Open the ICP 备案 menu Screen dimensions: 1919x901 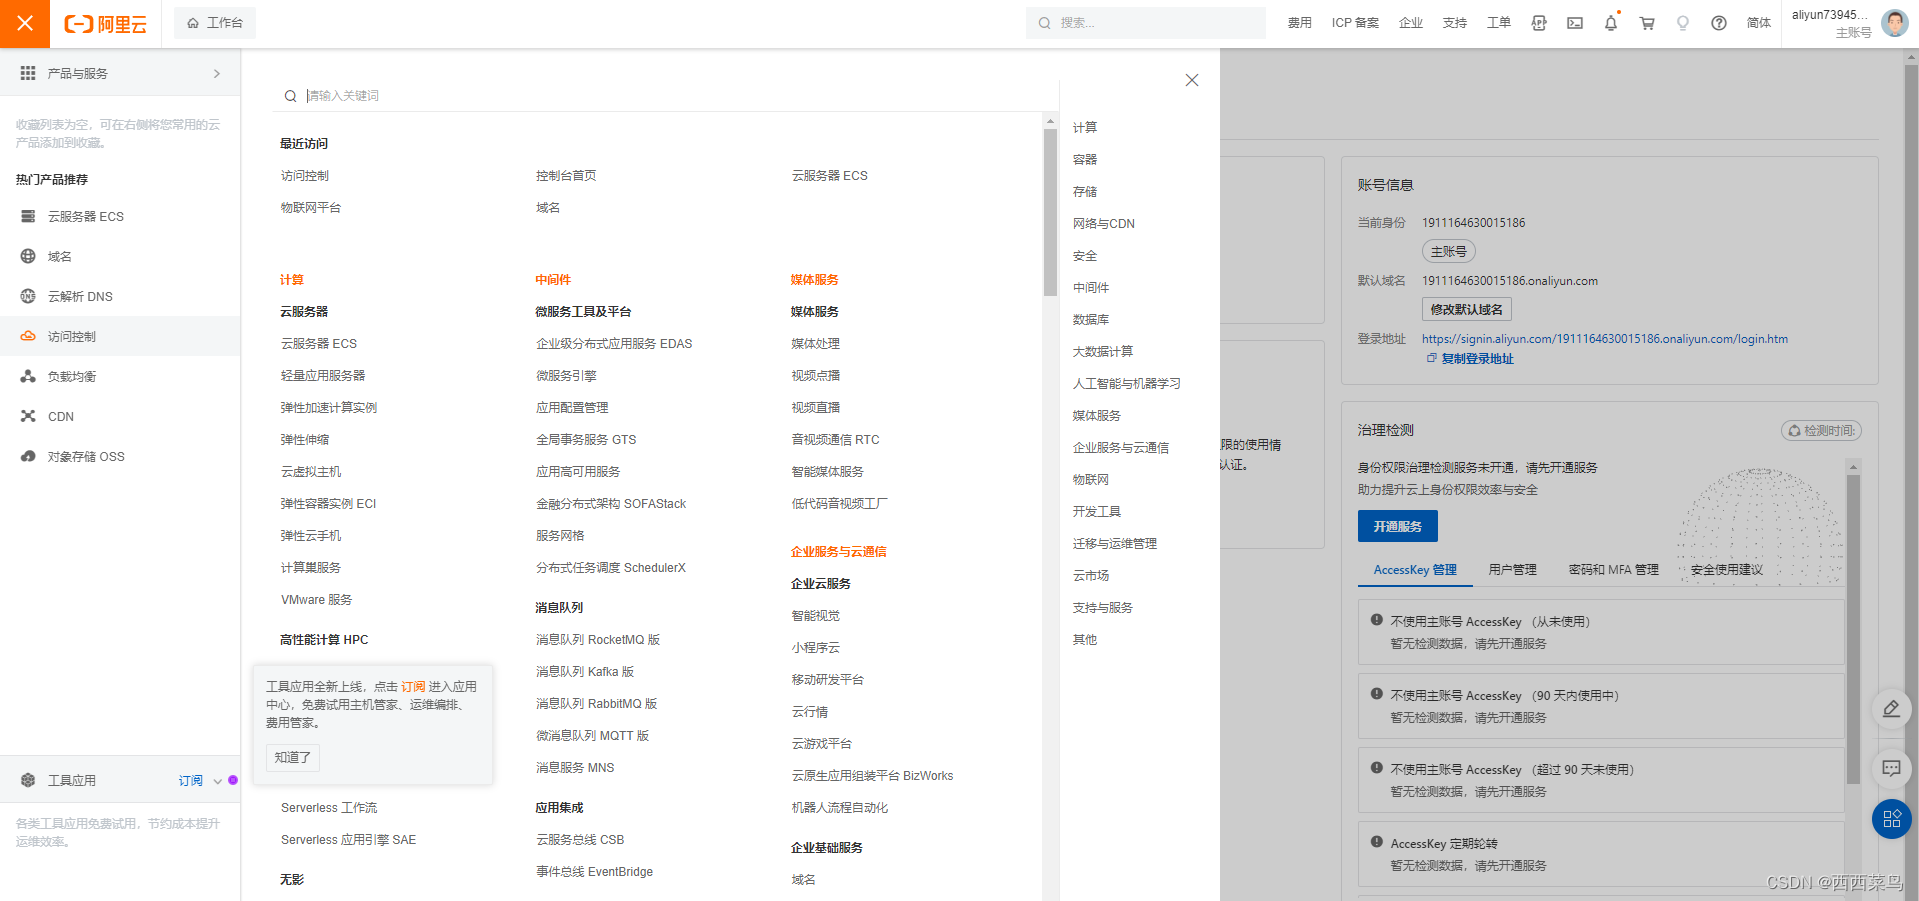coord(1355,23)
